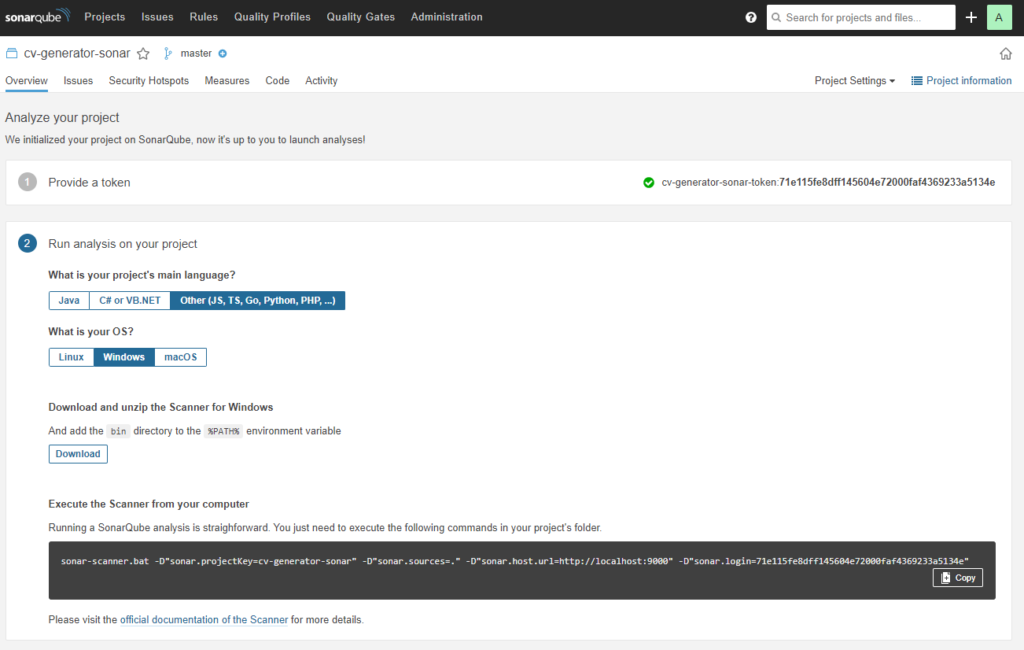The image size is (1024, 650).
Task: Click the list icon of Project information
Action: point(917,81)
